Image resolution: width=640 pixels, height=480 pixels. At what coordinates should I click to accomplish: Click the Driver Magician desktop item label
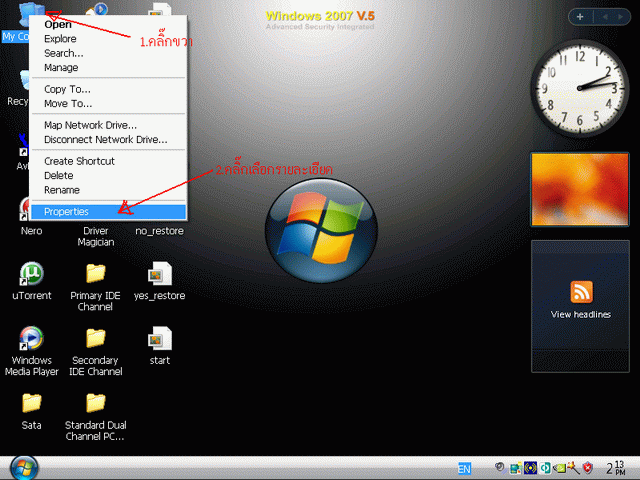click(96, 236)
